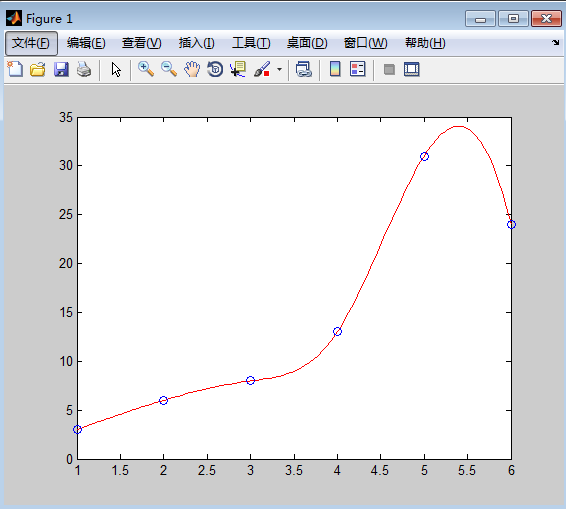
Task: Select the Brush data tool
Action: click(262, 69)
